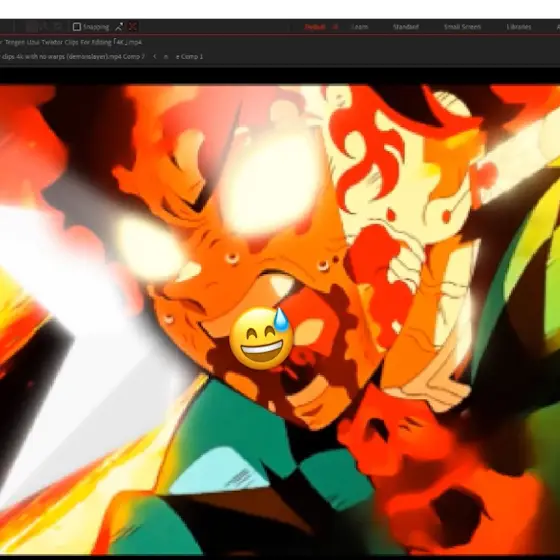Switch to the Standard workspace
Screen dimensions: 560x560
[405, 27]
